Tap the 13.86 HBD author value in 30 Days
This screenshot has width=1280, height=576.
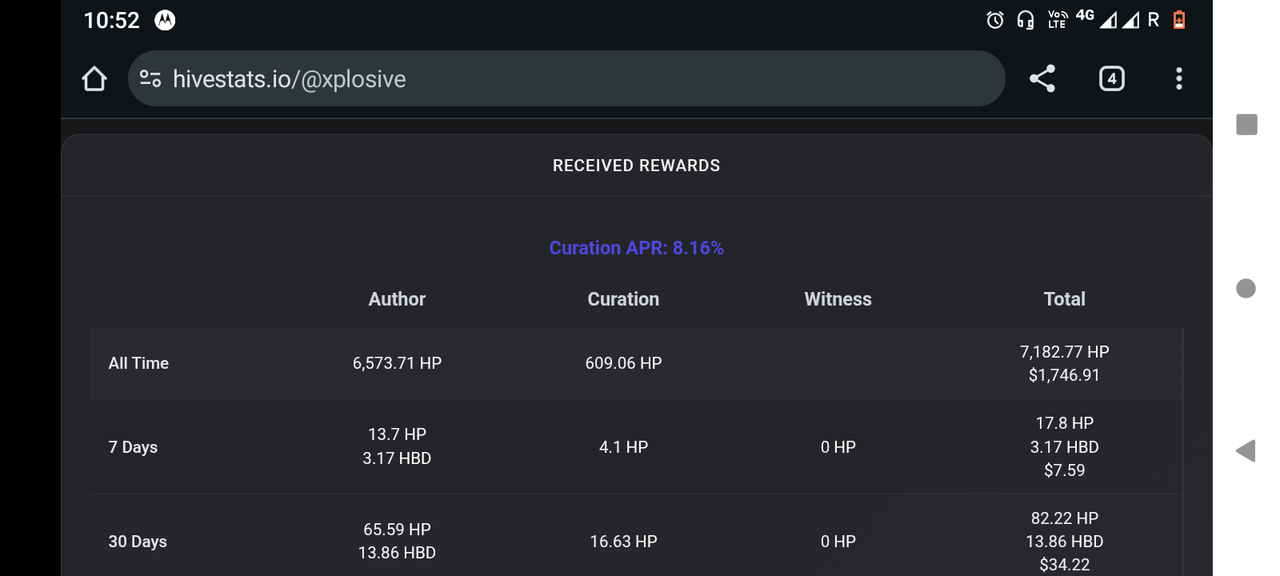[x=397, y=552]
